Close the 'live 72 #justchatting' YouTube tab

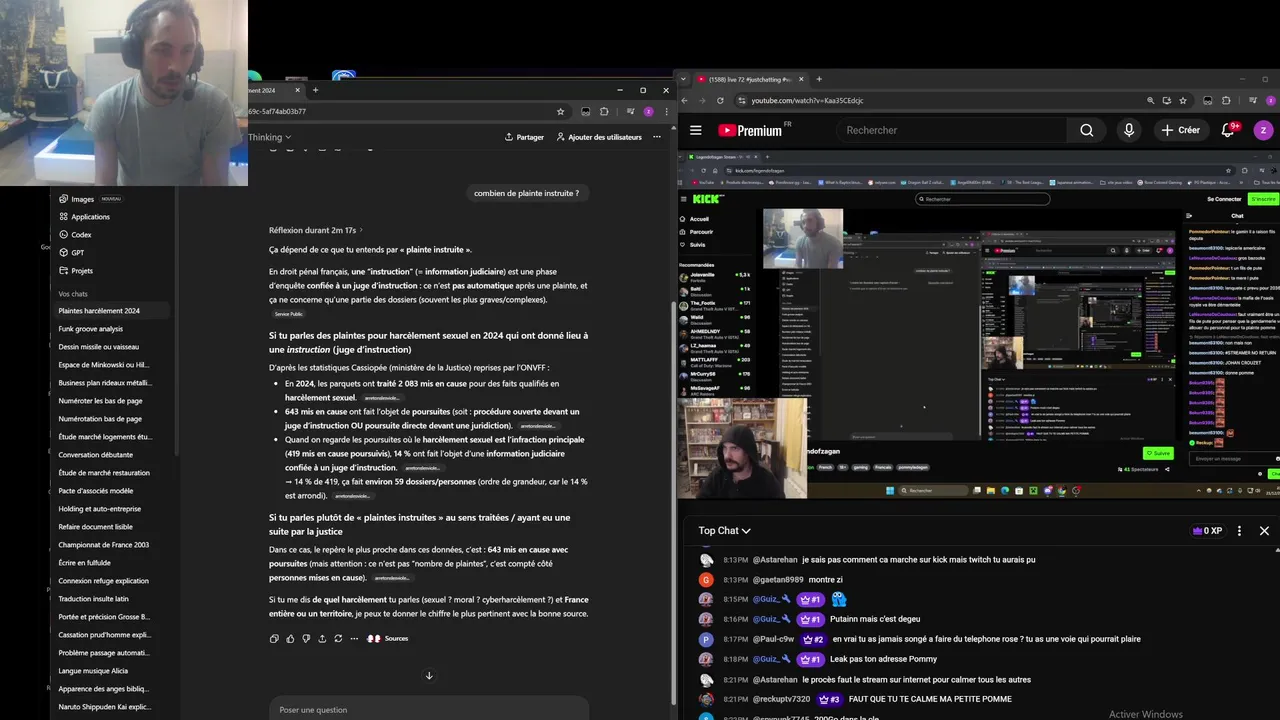tap(800, 79)
